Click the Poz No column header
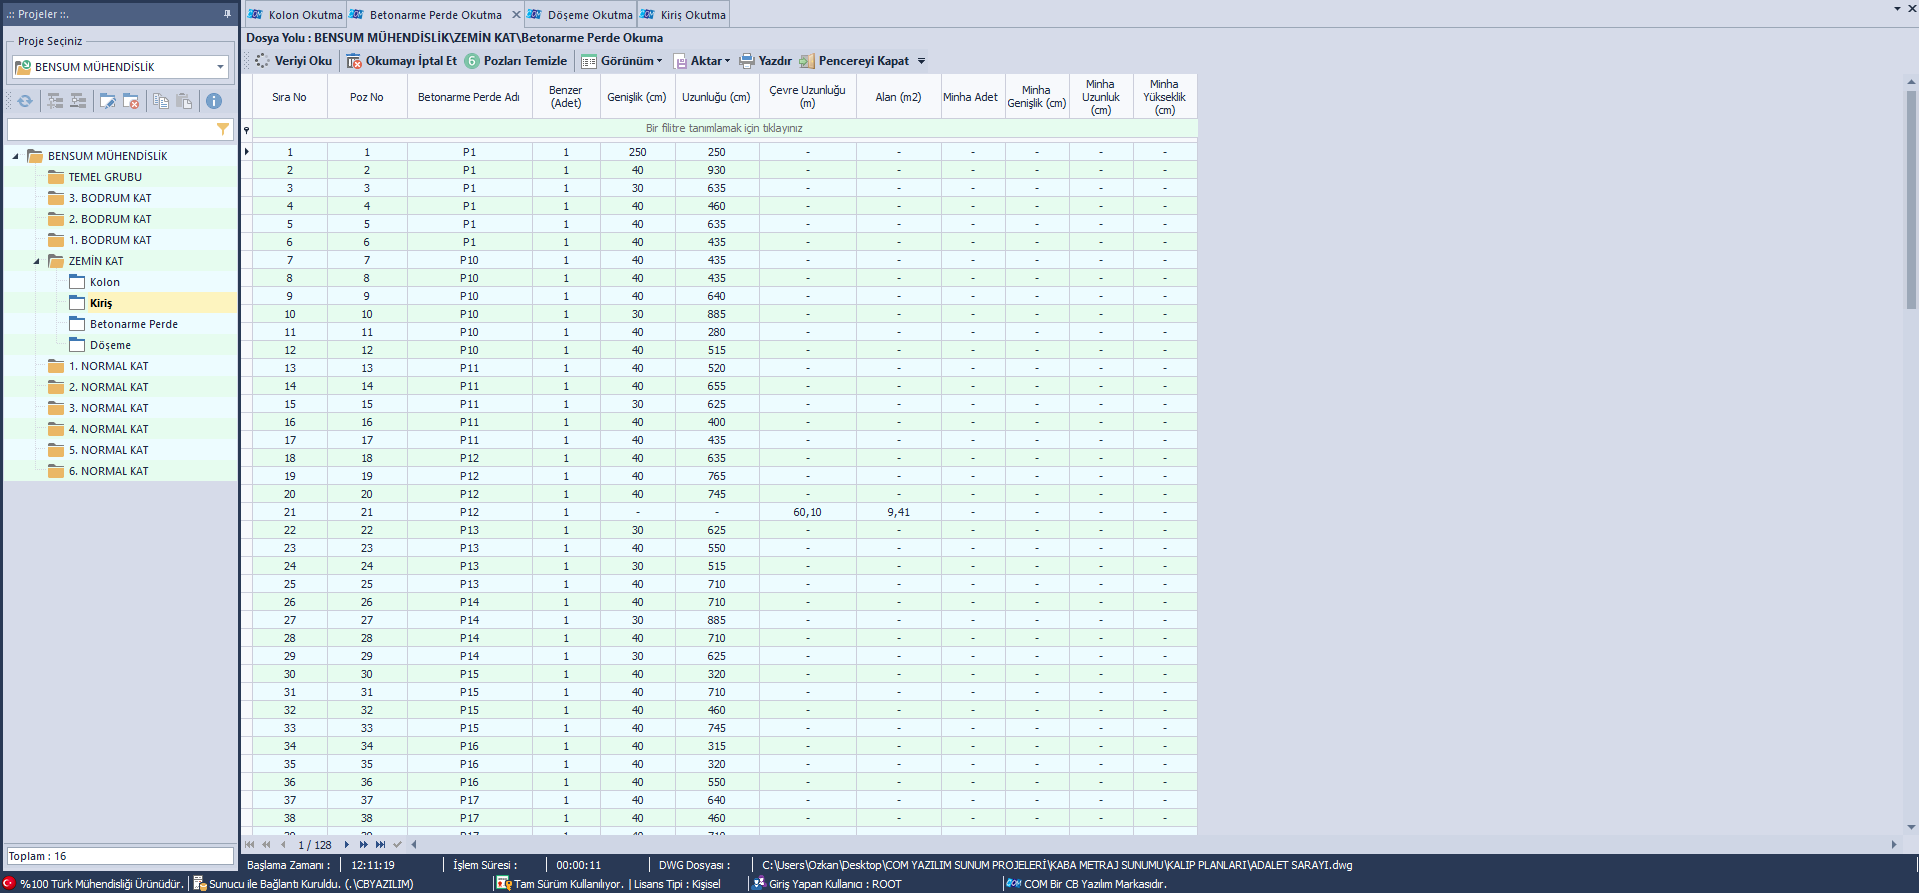 367,97
